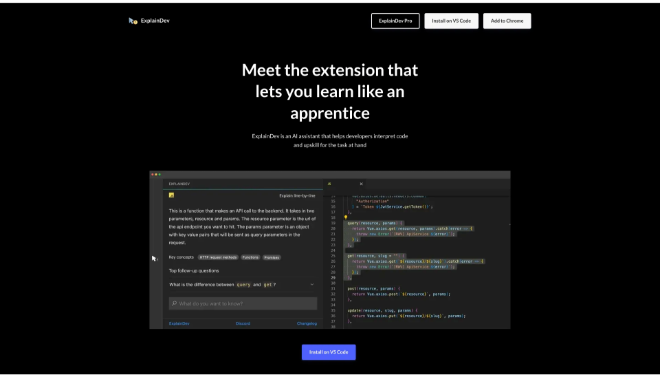Close the JS editor tab in the demo
Viewport: 660px width, 377px height.
click(x=361, y=184)
